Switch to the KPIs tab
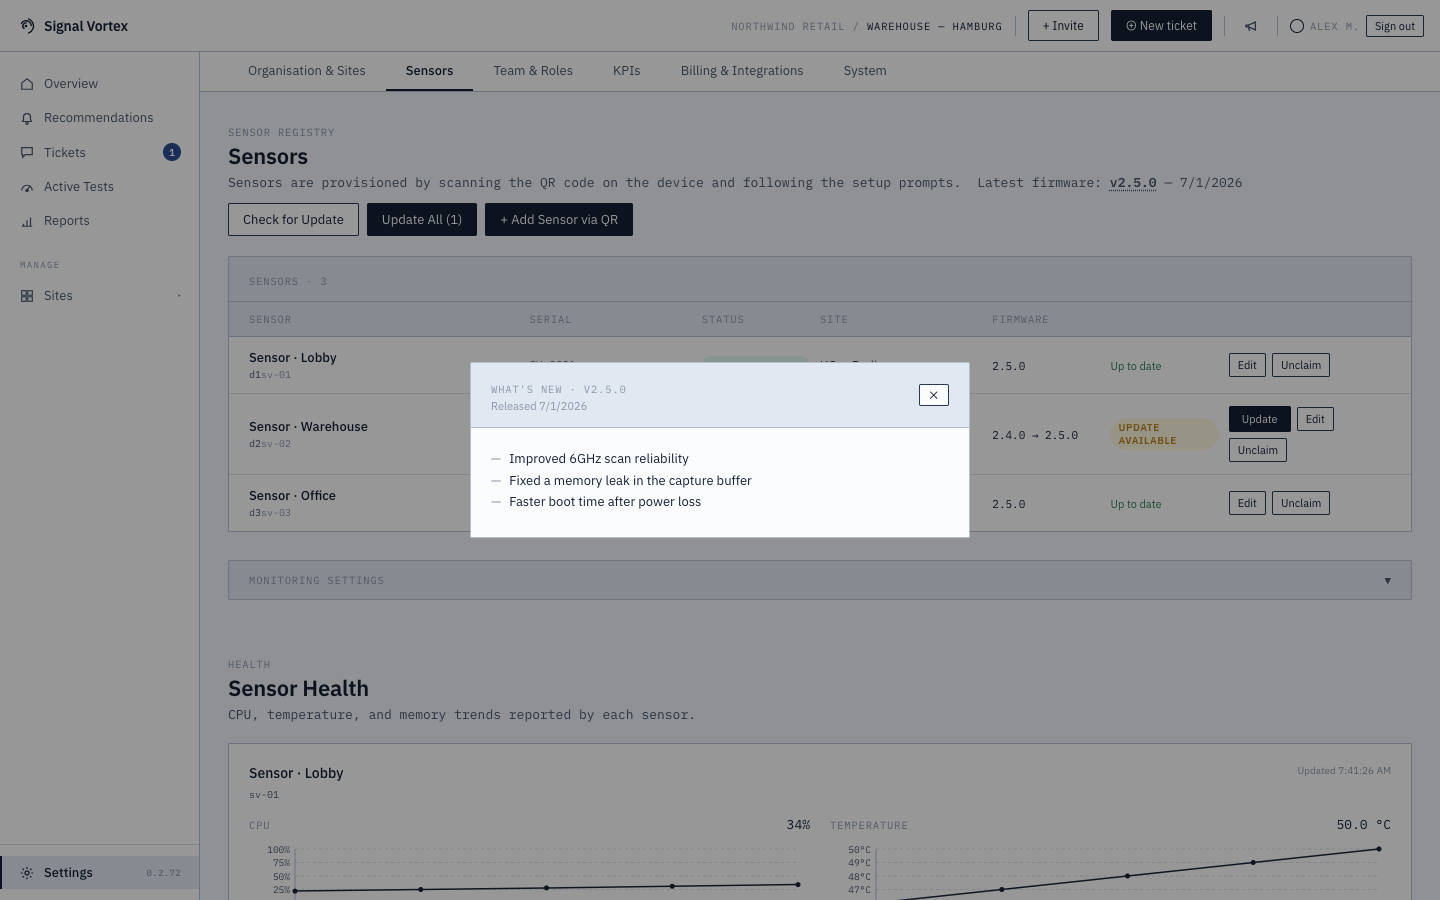The image size is (1440, 900). tap(626, 71)
